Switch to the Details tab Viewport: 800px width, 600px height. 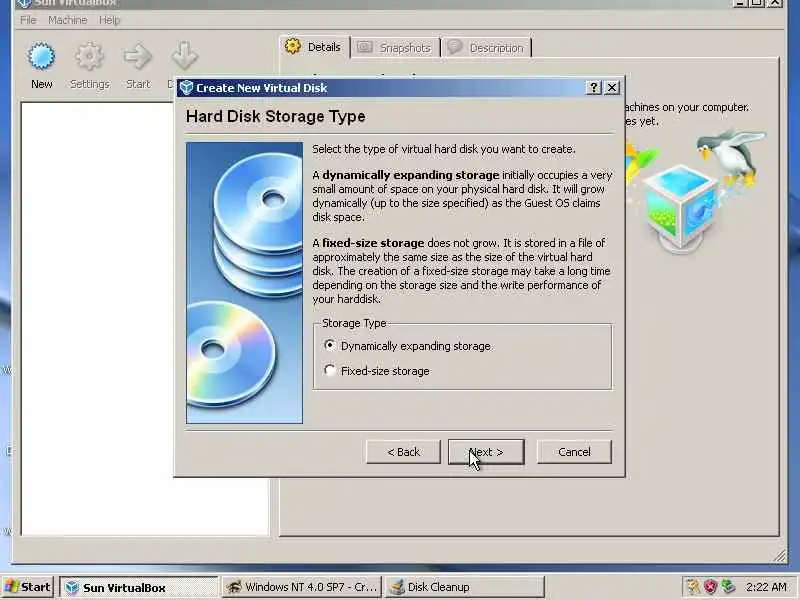pos(315,47)
